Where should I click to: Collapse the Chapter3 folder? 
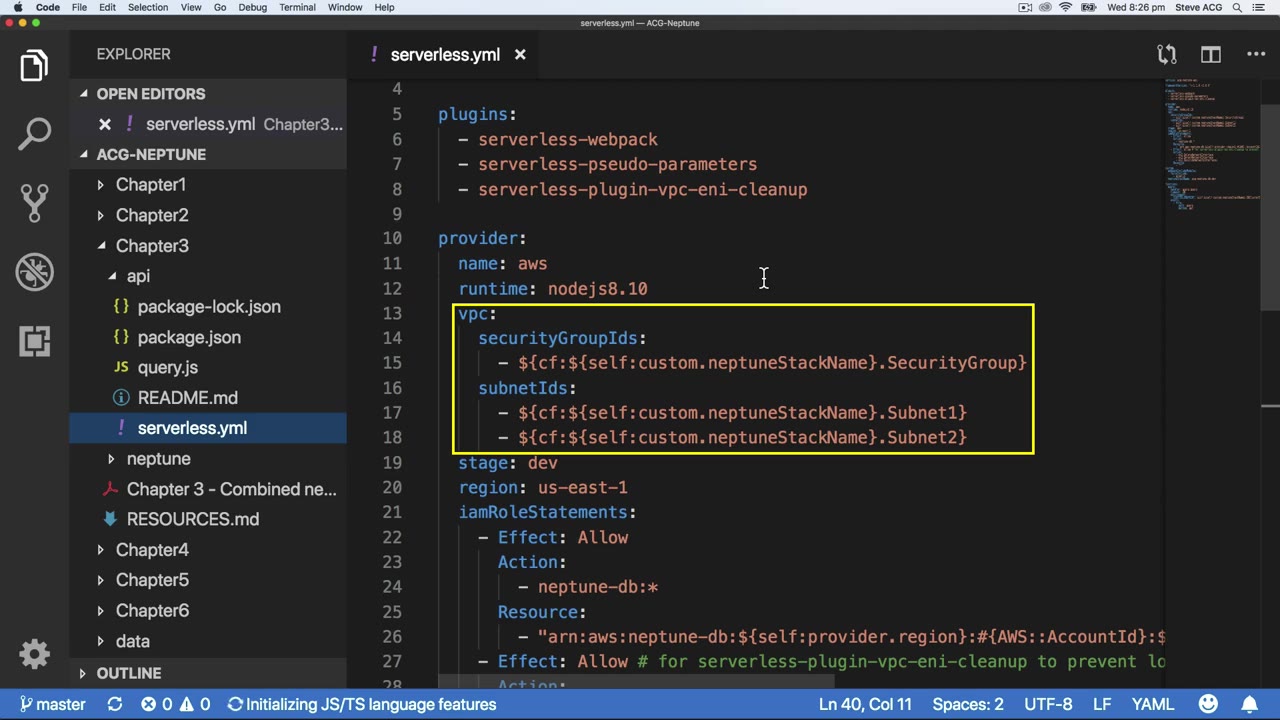[x=151, y=246]
